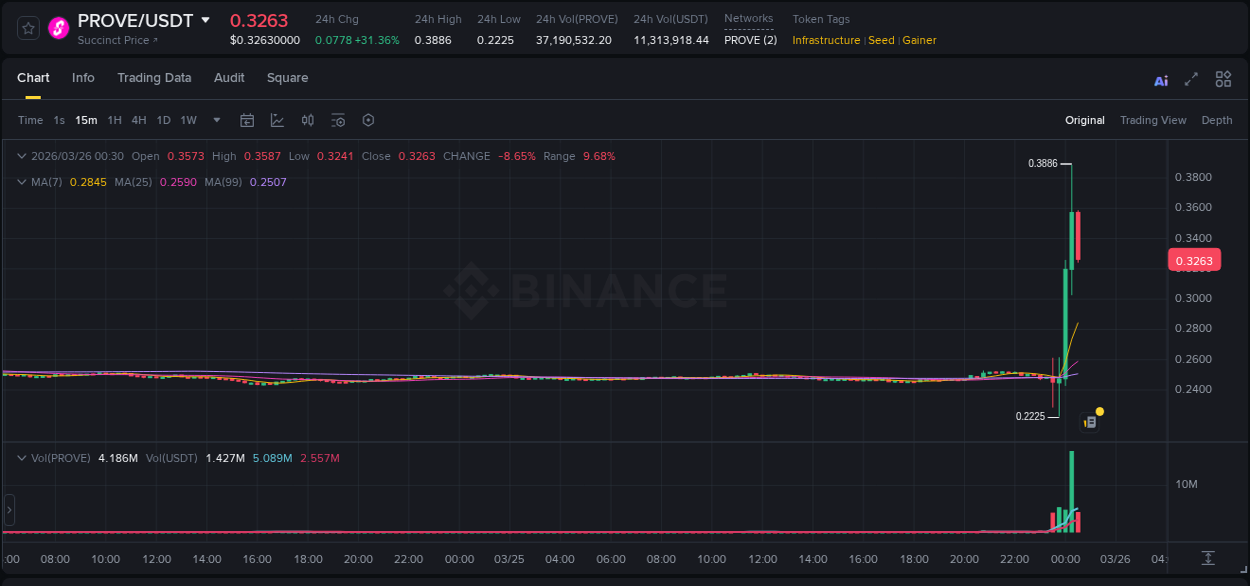Open the date range calendar picker

[x=247, y=120]
